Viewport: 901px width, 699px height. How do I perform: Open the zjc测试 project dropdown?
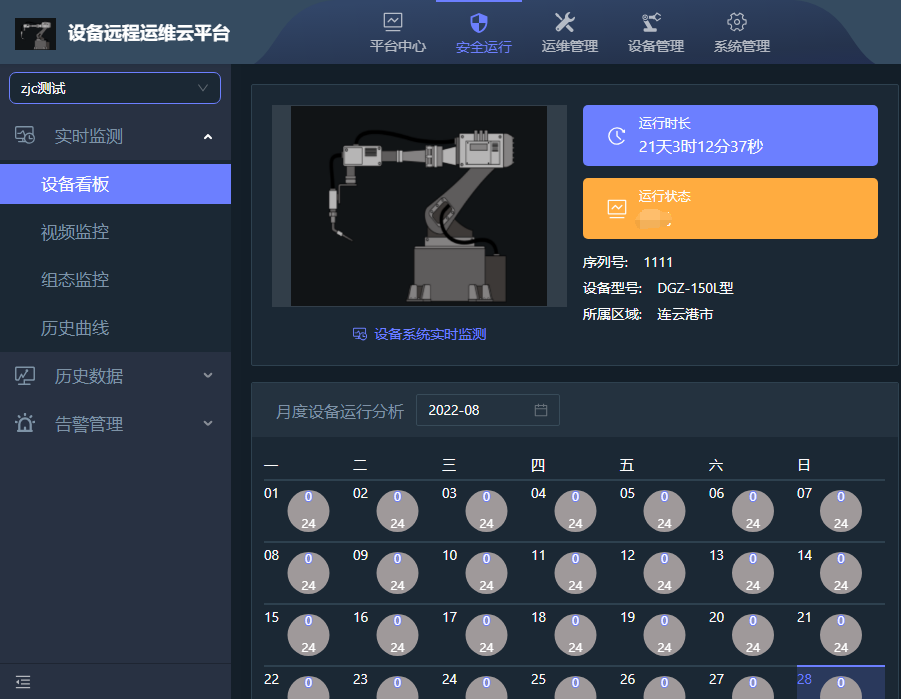tap(115, 88)
